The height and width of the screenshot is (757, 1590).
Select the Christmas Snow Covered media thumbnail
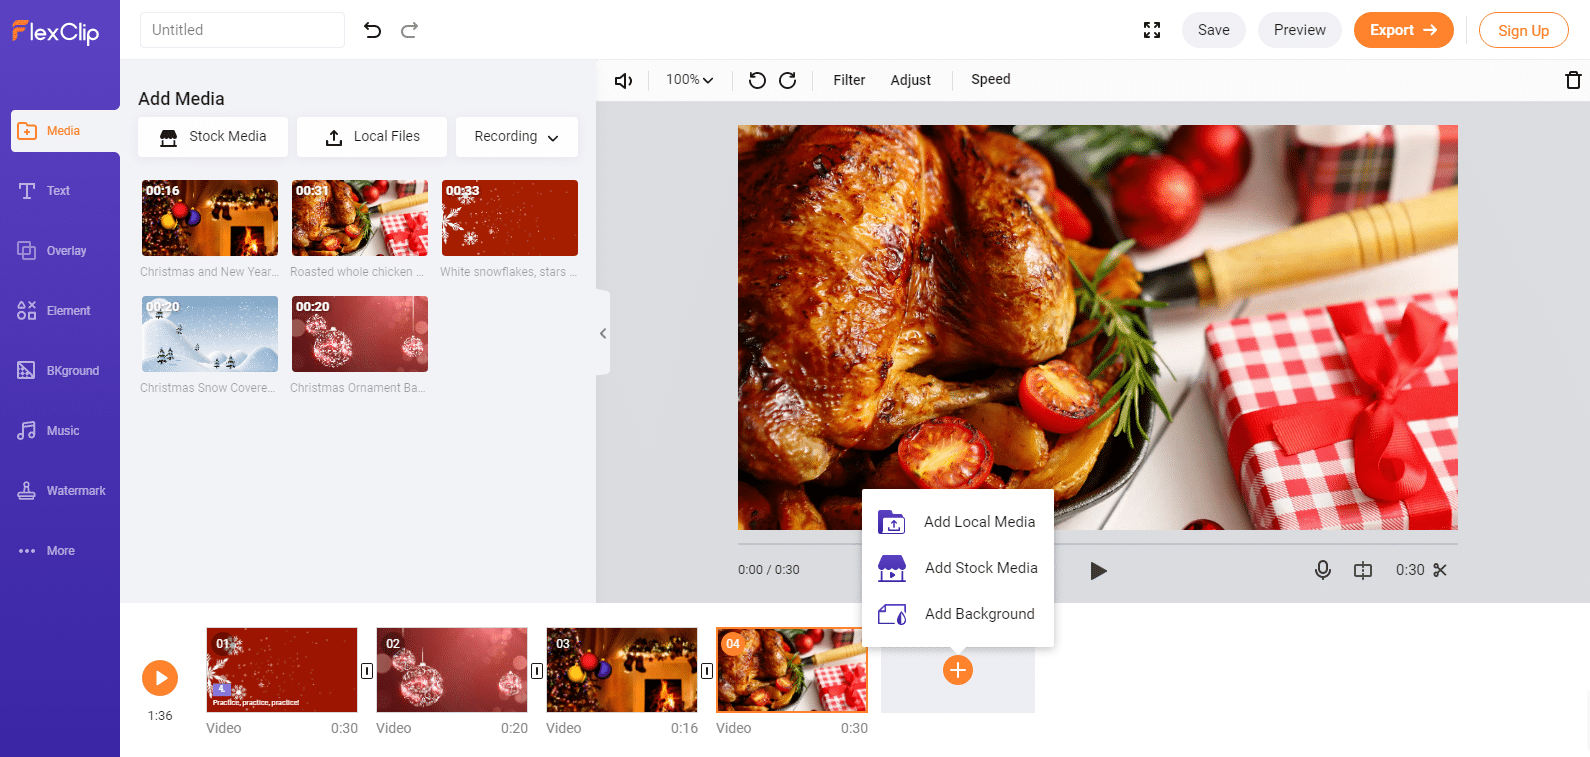click(210, 334)
